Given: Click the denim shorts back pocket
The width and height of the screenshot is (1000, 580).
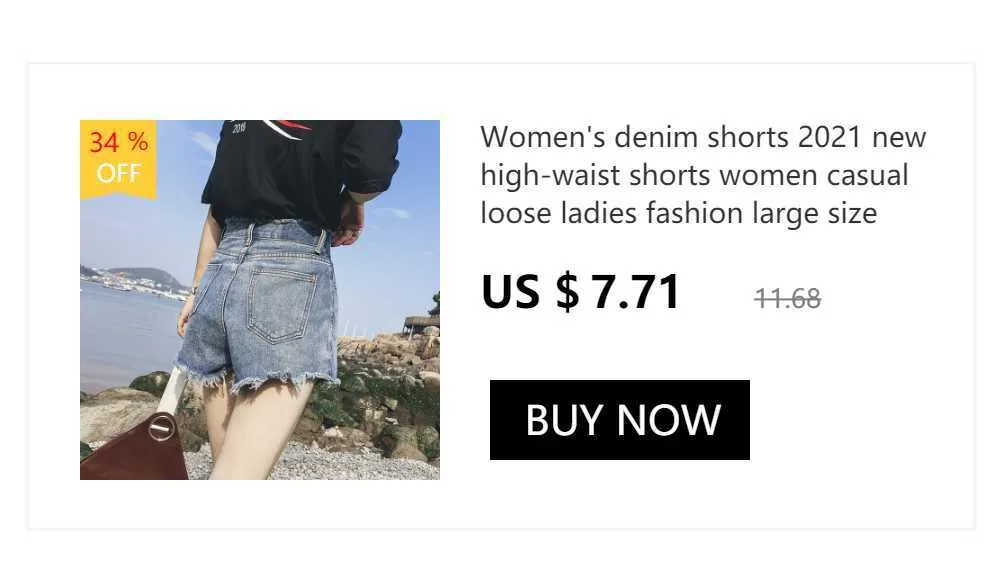Looking at the screenshot, I should 282,303.
